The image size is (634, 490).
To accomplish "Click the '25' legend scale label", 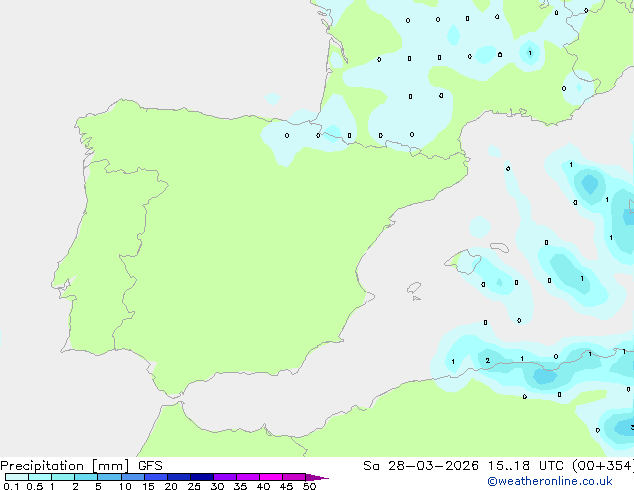I will (x=194, y=486).
